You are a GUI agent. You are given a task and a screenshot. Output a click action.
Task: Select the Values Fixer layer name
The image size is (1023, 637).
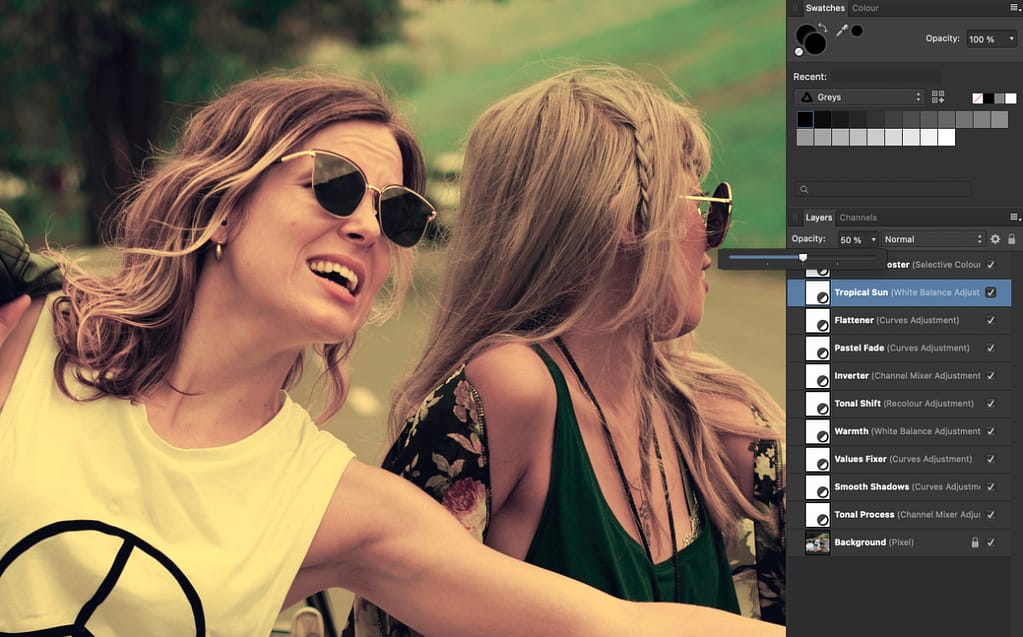861,459
